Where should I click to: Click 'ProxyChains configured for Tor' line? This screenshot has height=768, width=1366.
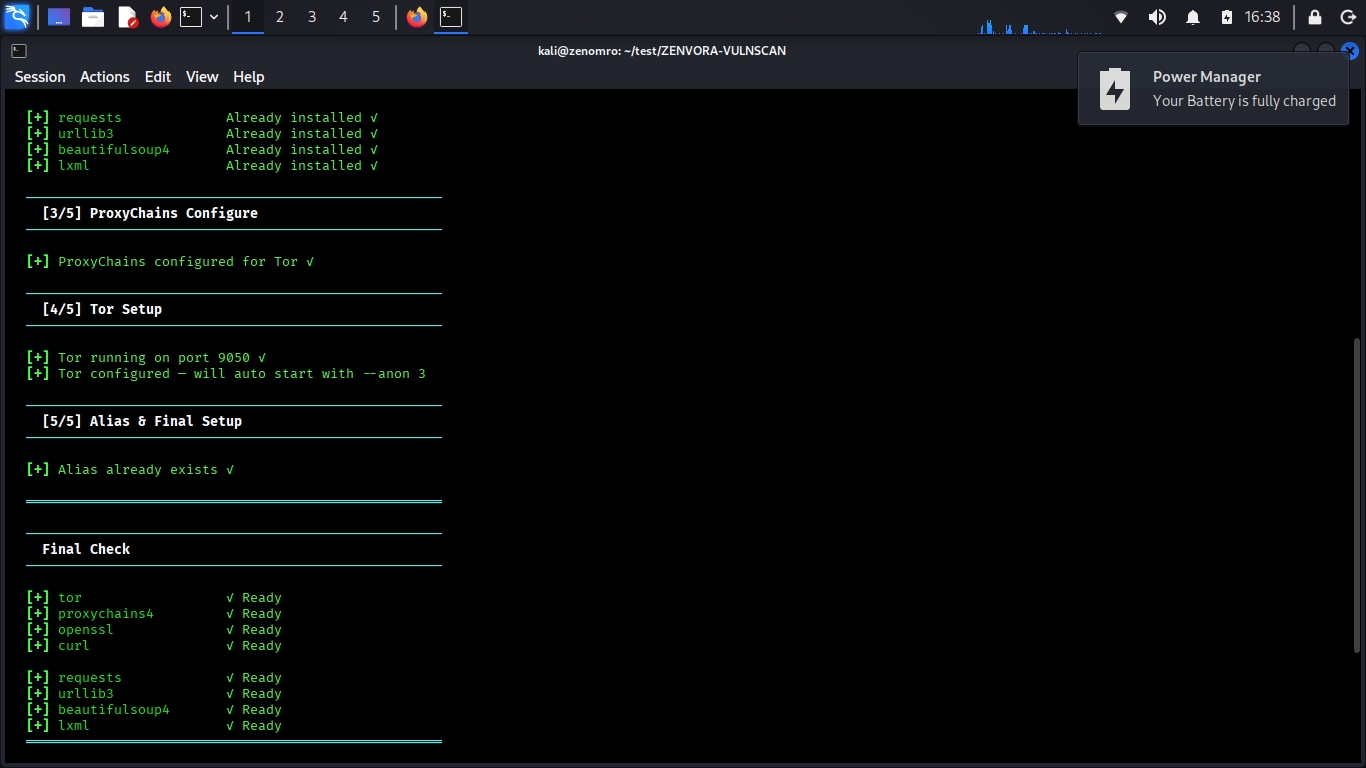170,261
